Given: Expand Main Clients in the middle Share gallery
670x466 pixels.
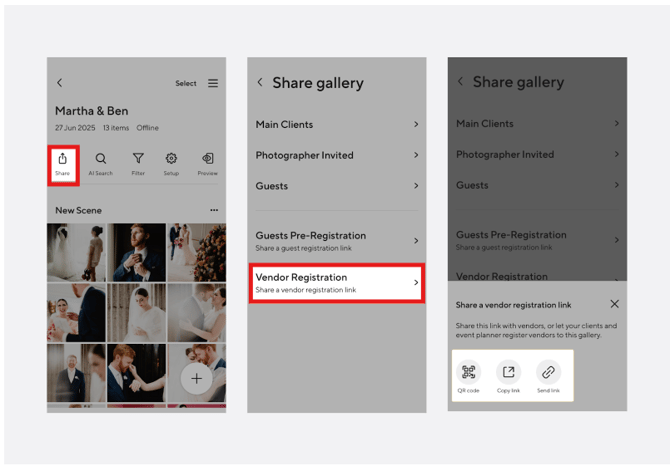Looking at the screenshot, I should (x=336, y=125).
